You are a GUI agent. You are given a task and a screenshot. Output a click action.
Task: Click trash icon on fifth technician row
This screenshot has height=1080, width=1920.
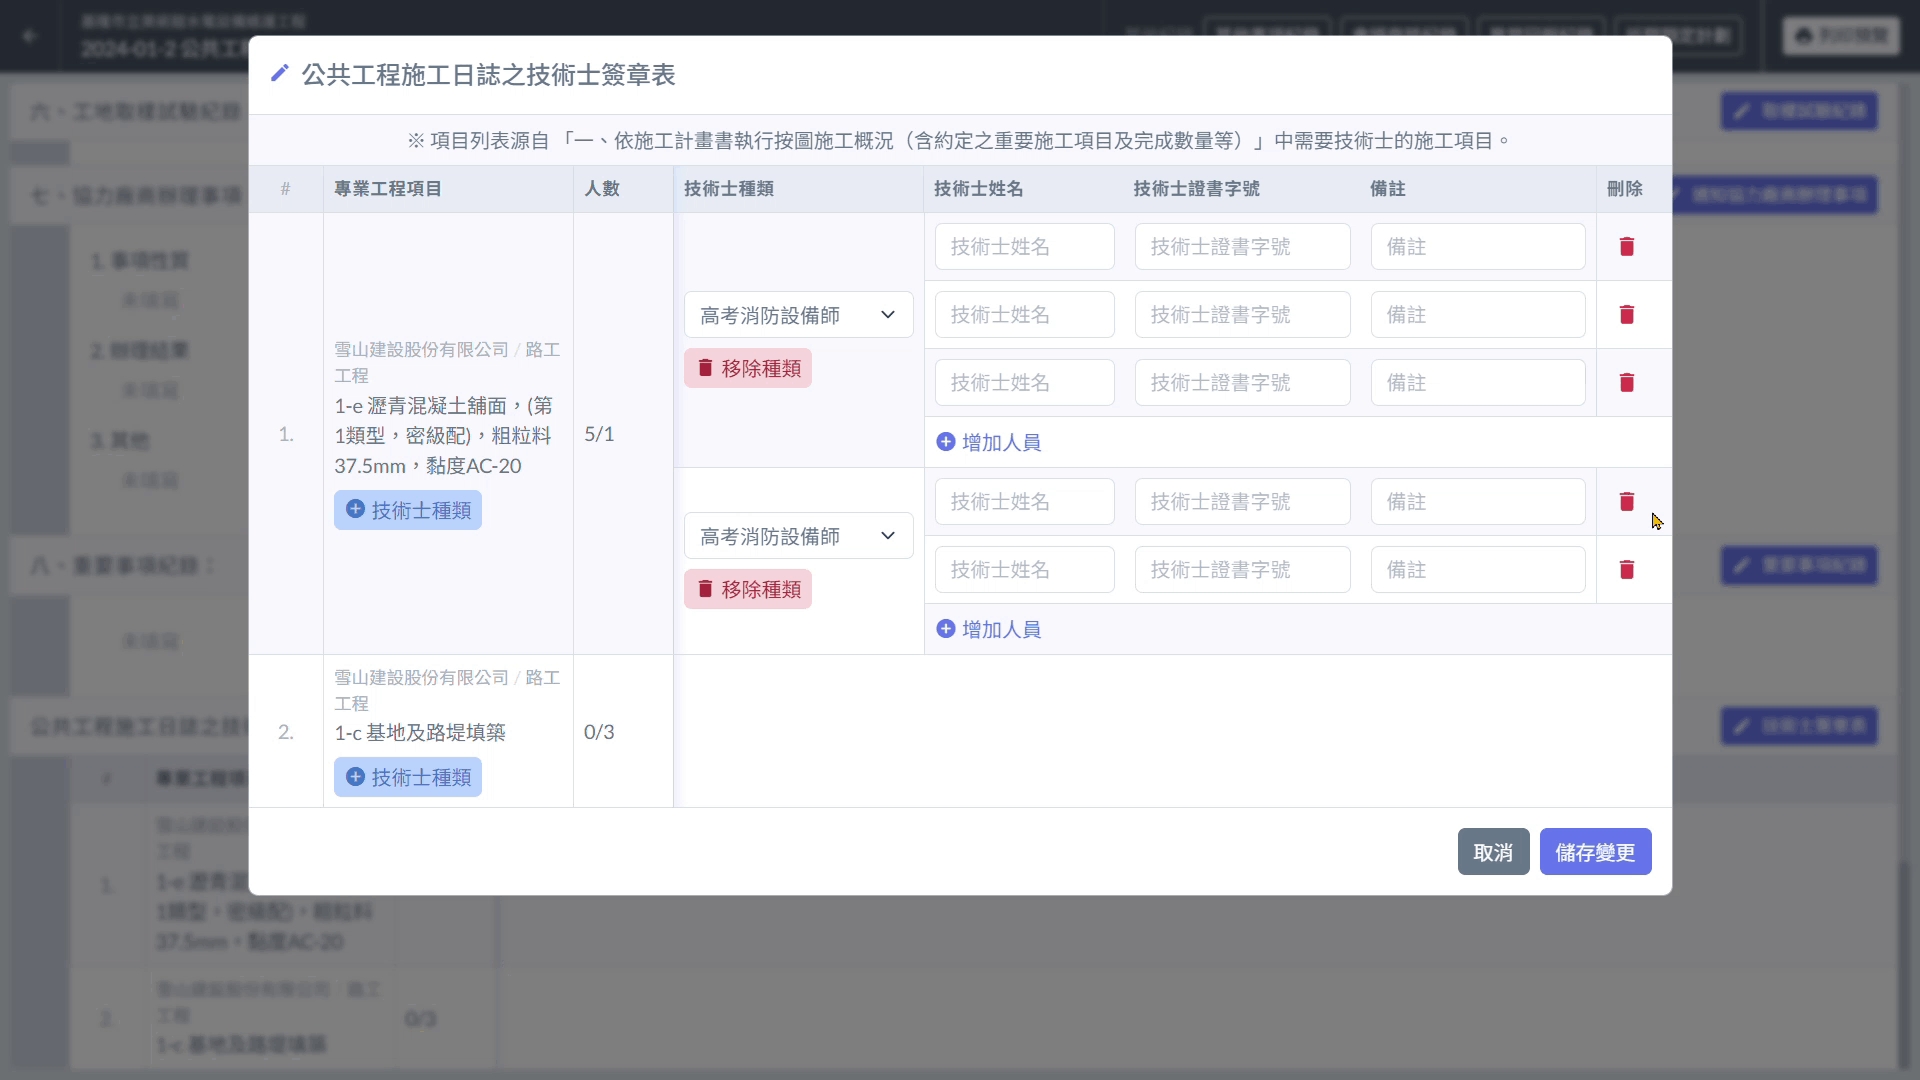1626,569
